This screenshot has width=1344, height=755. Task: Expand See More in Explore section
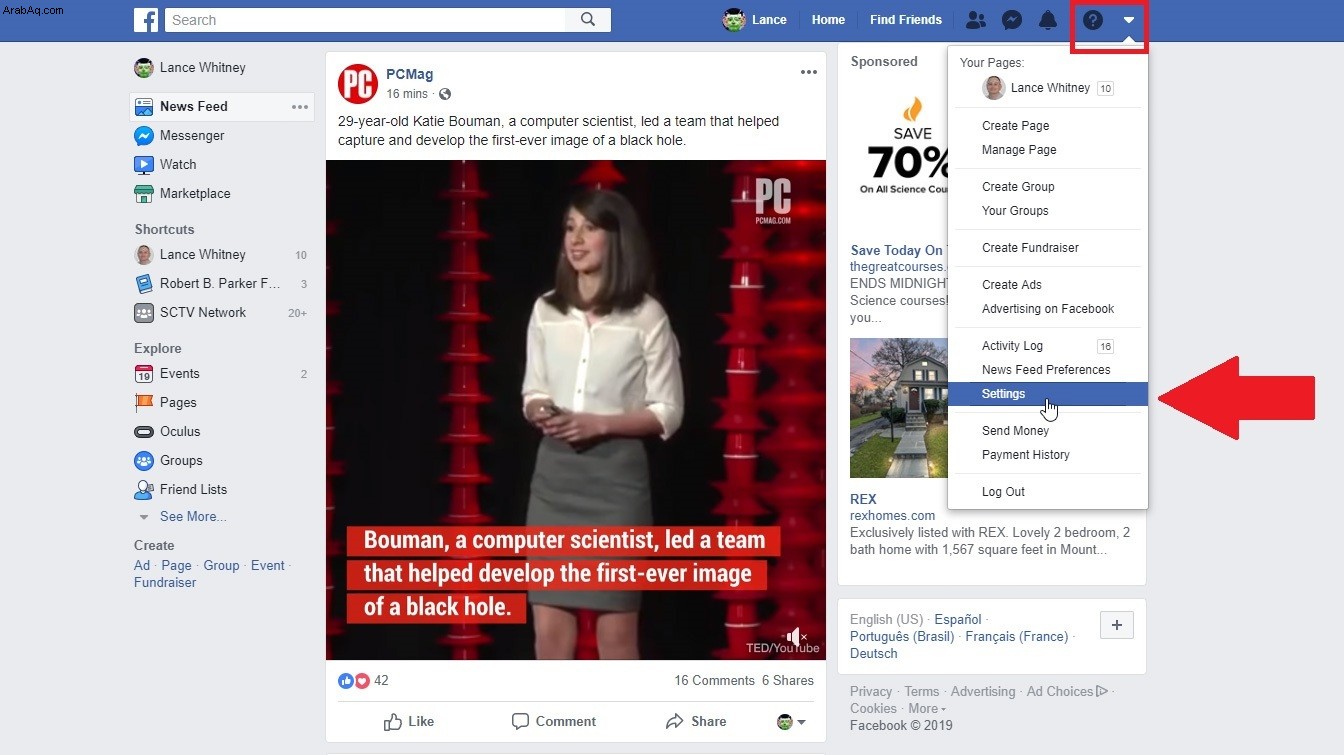point(193,517)
